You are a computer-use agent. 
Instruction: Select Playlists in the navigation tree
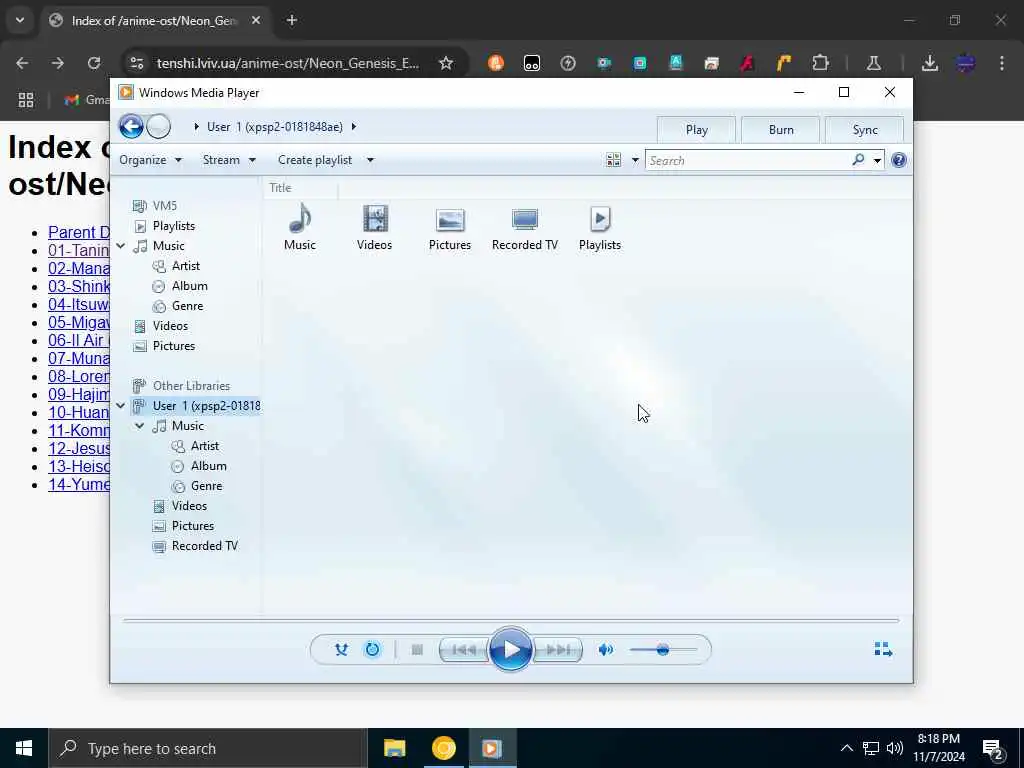pos(174,226)
